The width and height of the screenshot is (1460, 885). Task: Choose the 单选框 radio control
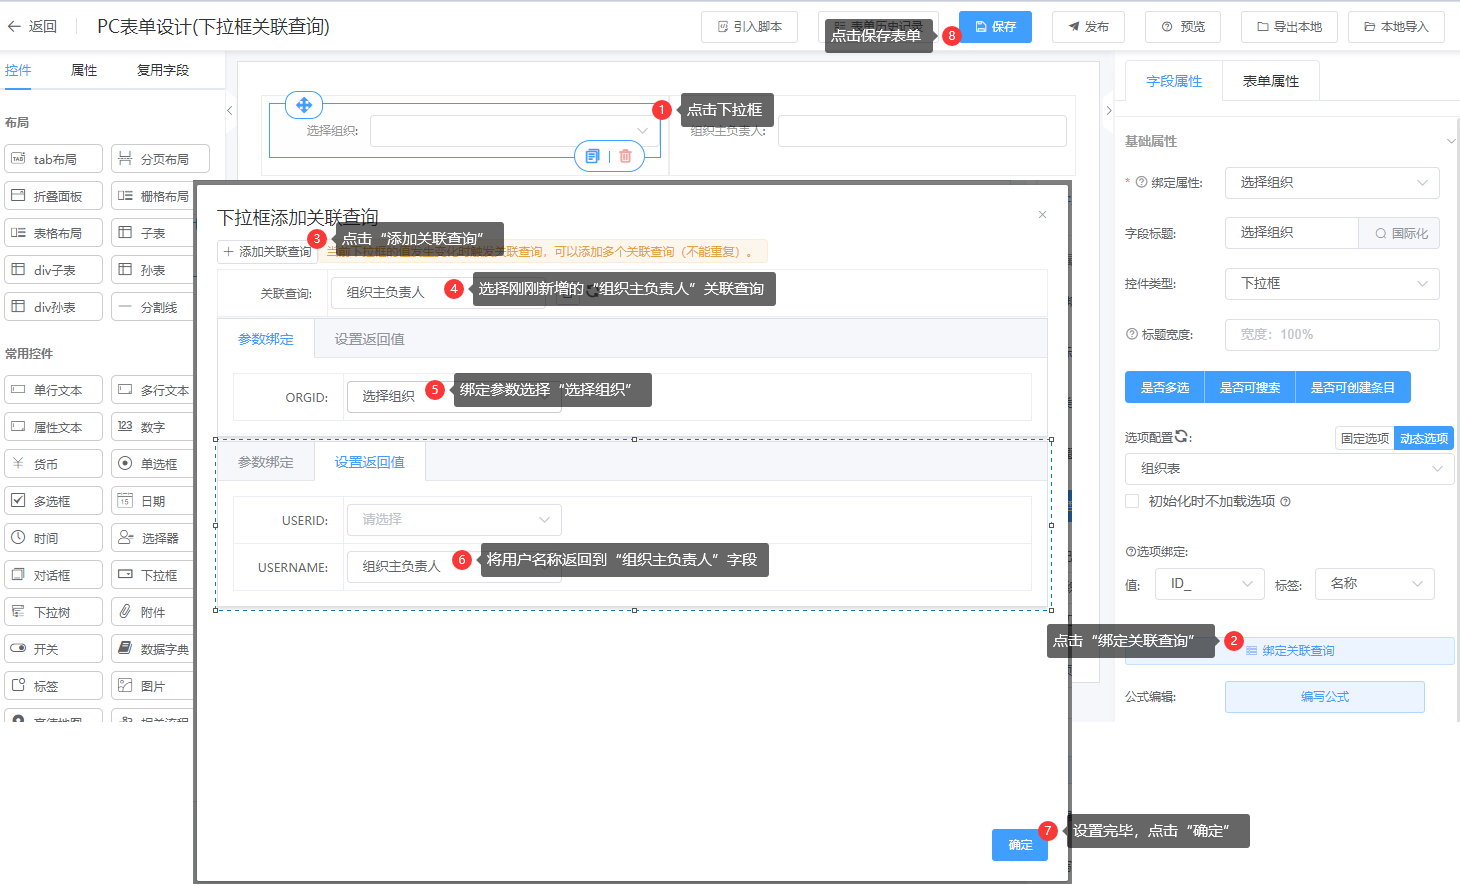pos(153,464)
